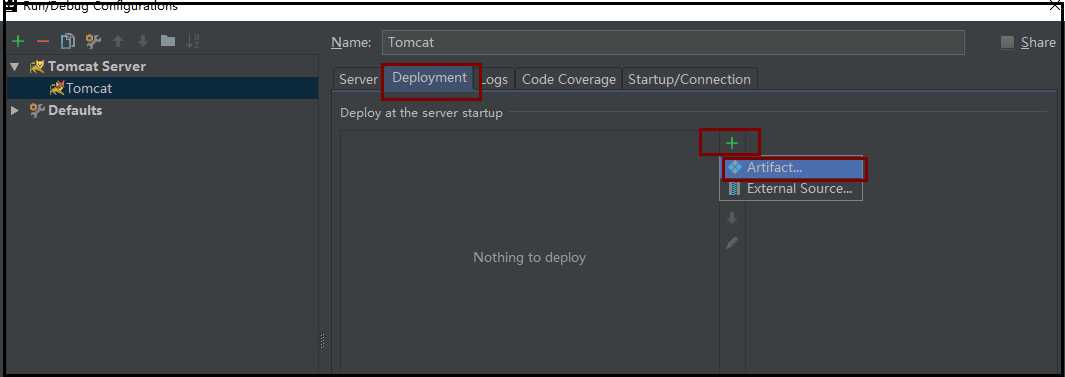Choose External Source... from the popup menu
Viewport: 1065px width, 377px height.
tap(791, 189)
